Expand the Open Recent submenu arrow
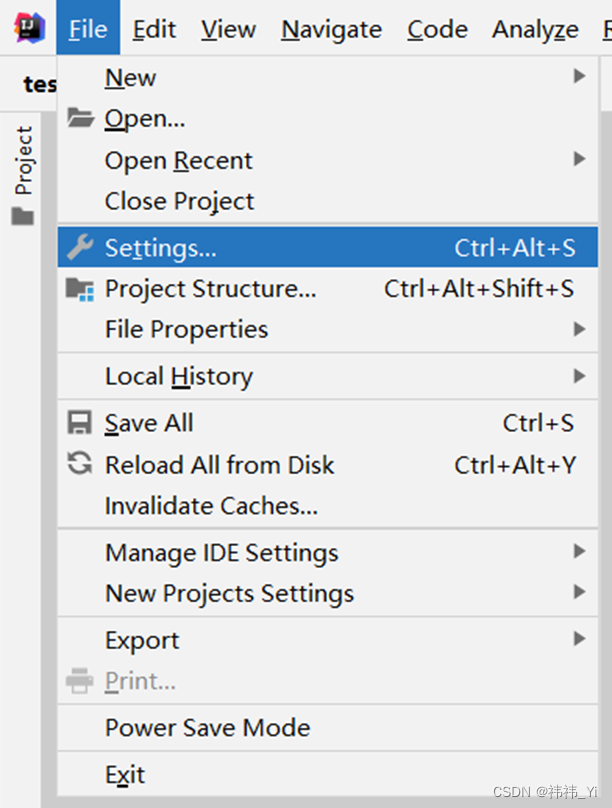The width and height of the screenshot is (612, 808). [x=579, y=160]
